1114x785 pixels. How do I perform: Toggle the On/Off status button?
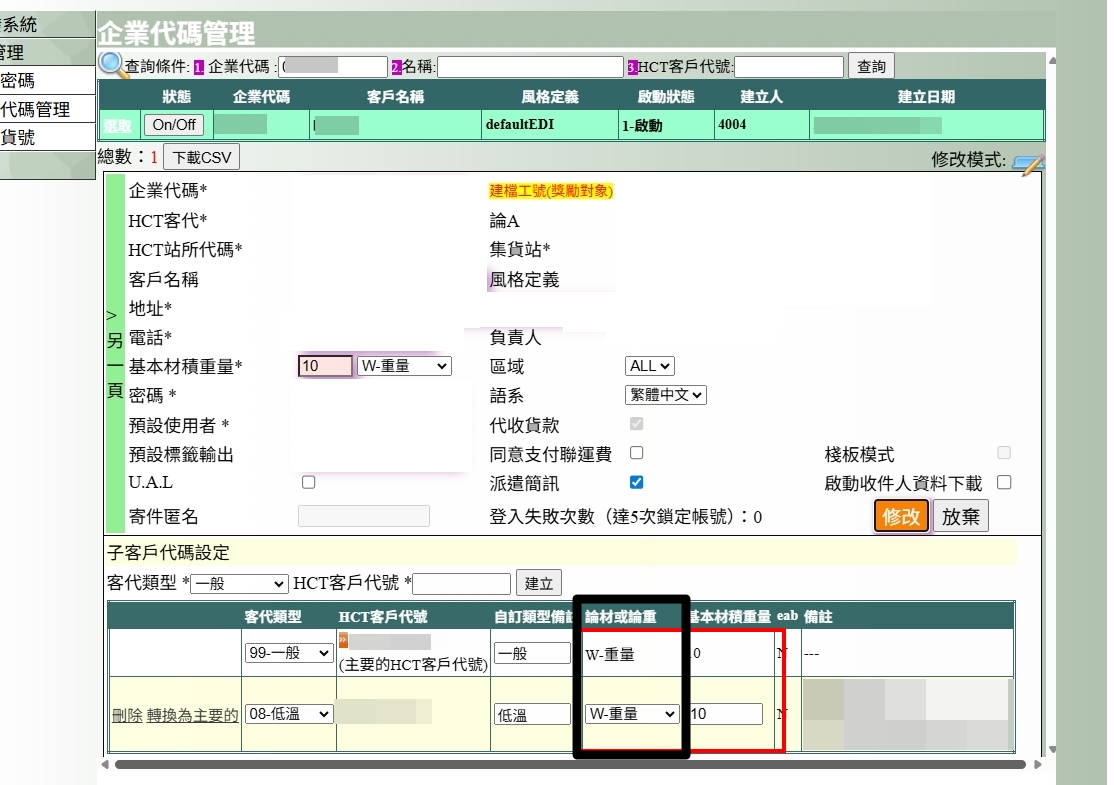173,125
